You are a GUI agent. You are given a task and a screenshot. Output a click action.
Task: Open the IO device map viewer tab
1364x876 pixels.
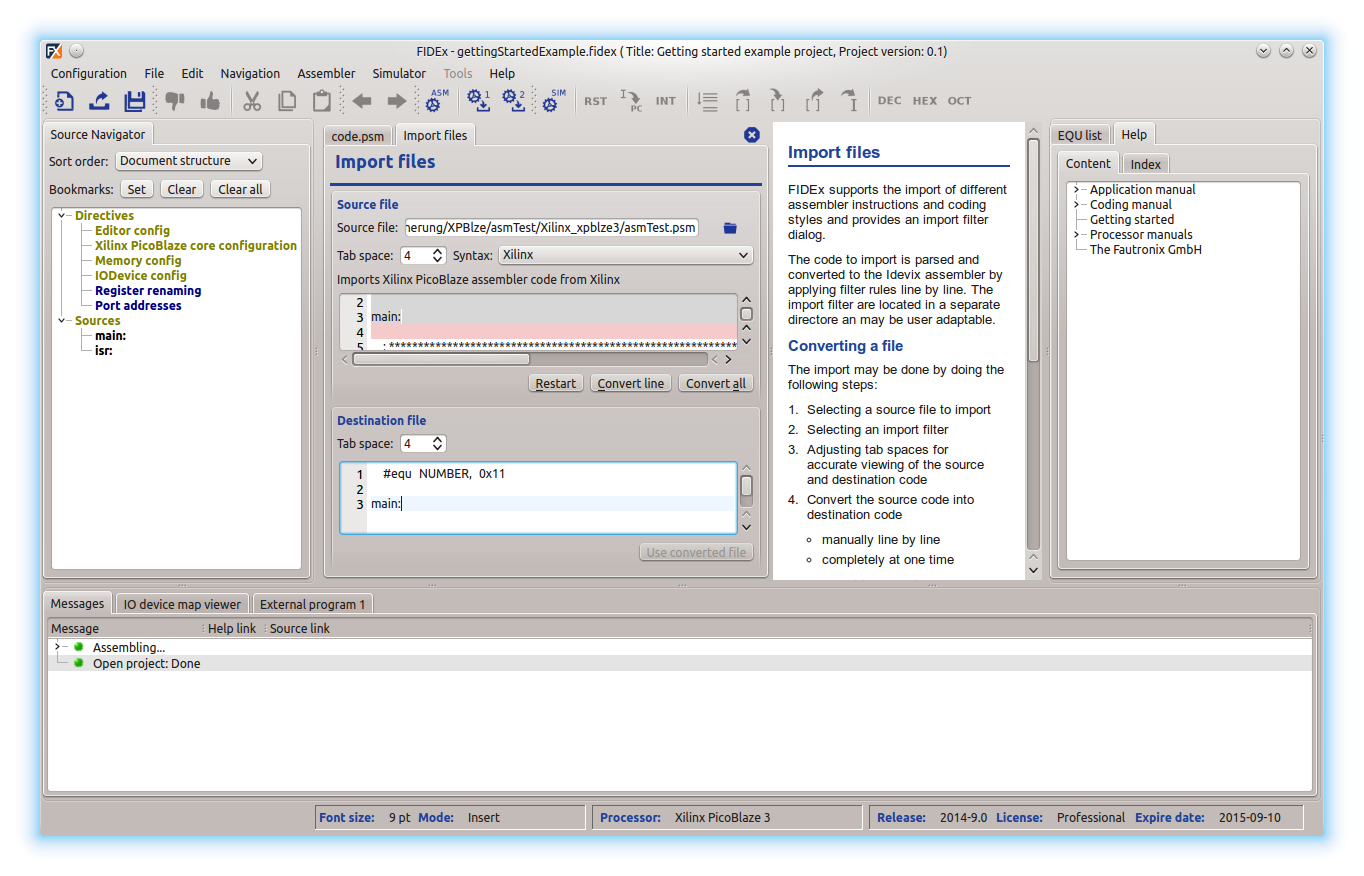[x=182, y=604]
